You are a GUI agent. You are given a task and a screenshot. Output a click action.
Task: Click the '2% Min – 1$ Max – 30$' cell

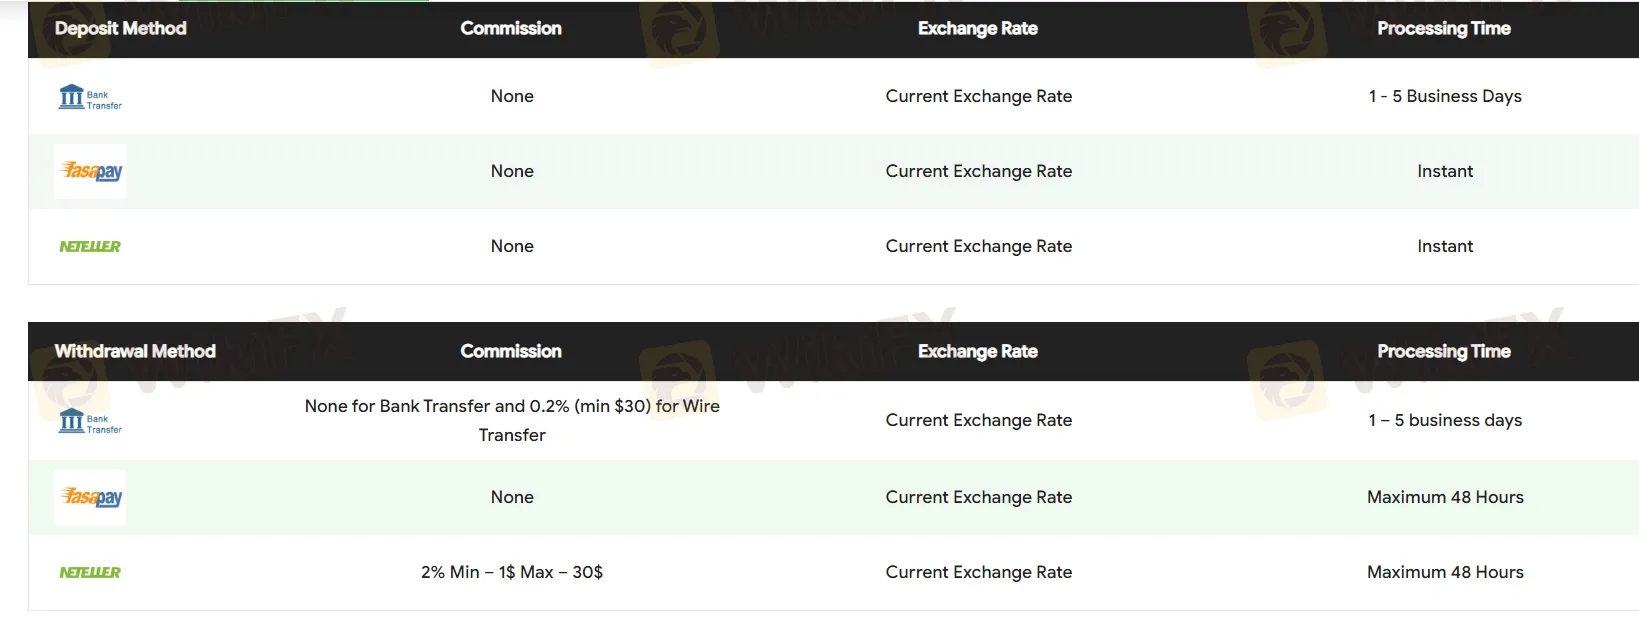coord(512,572)
